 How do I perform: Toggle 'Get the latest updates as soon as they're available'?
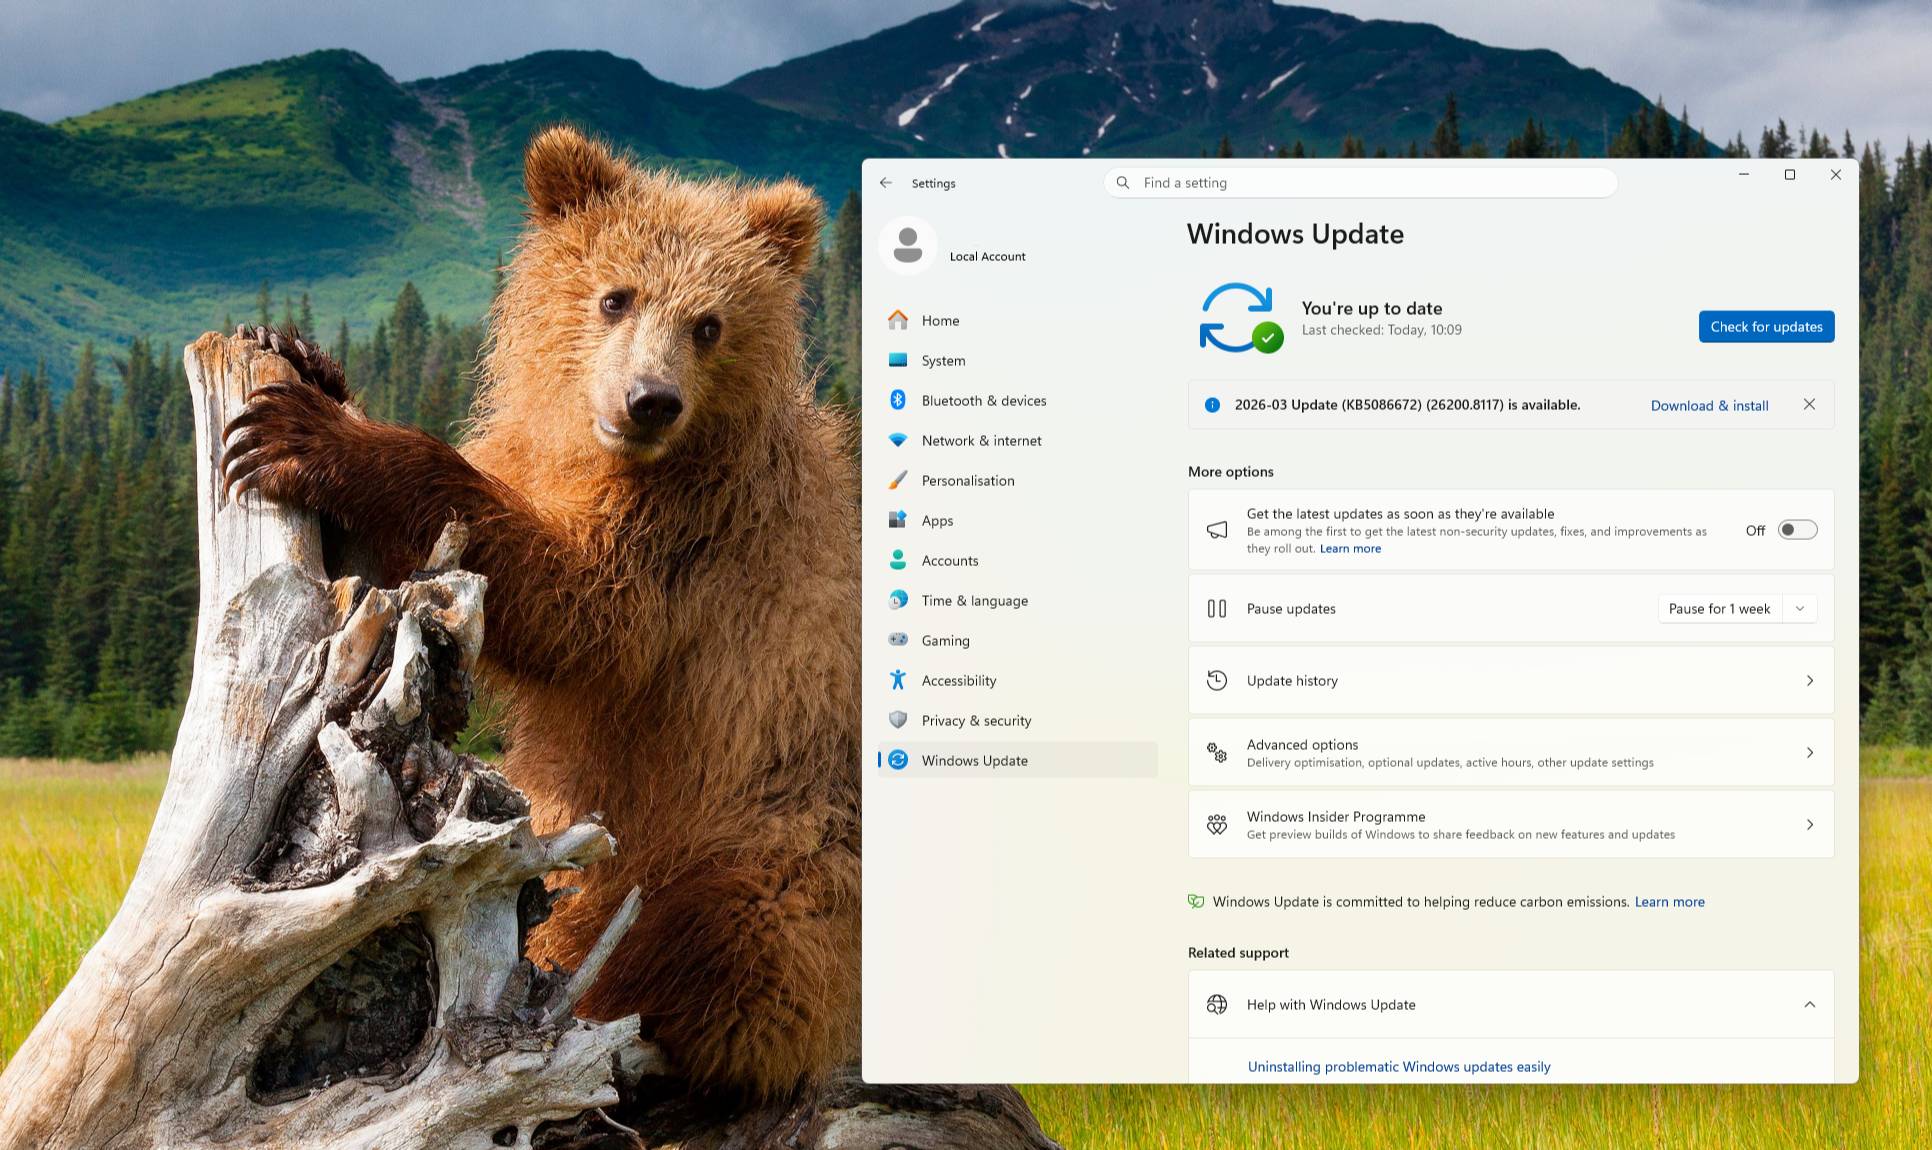click(x=1797, y=530)
